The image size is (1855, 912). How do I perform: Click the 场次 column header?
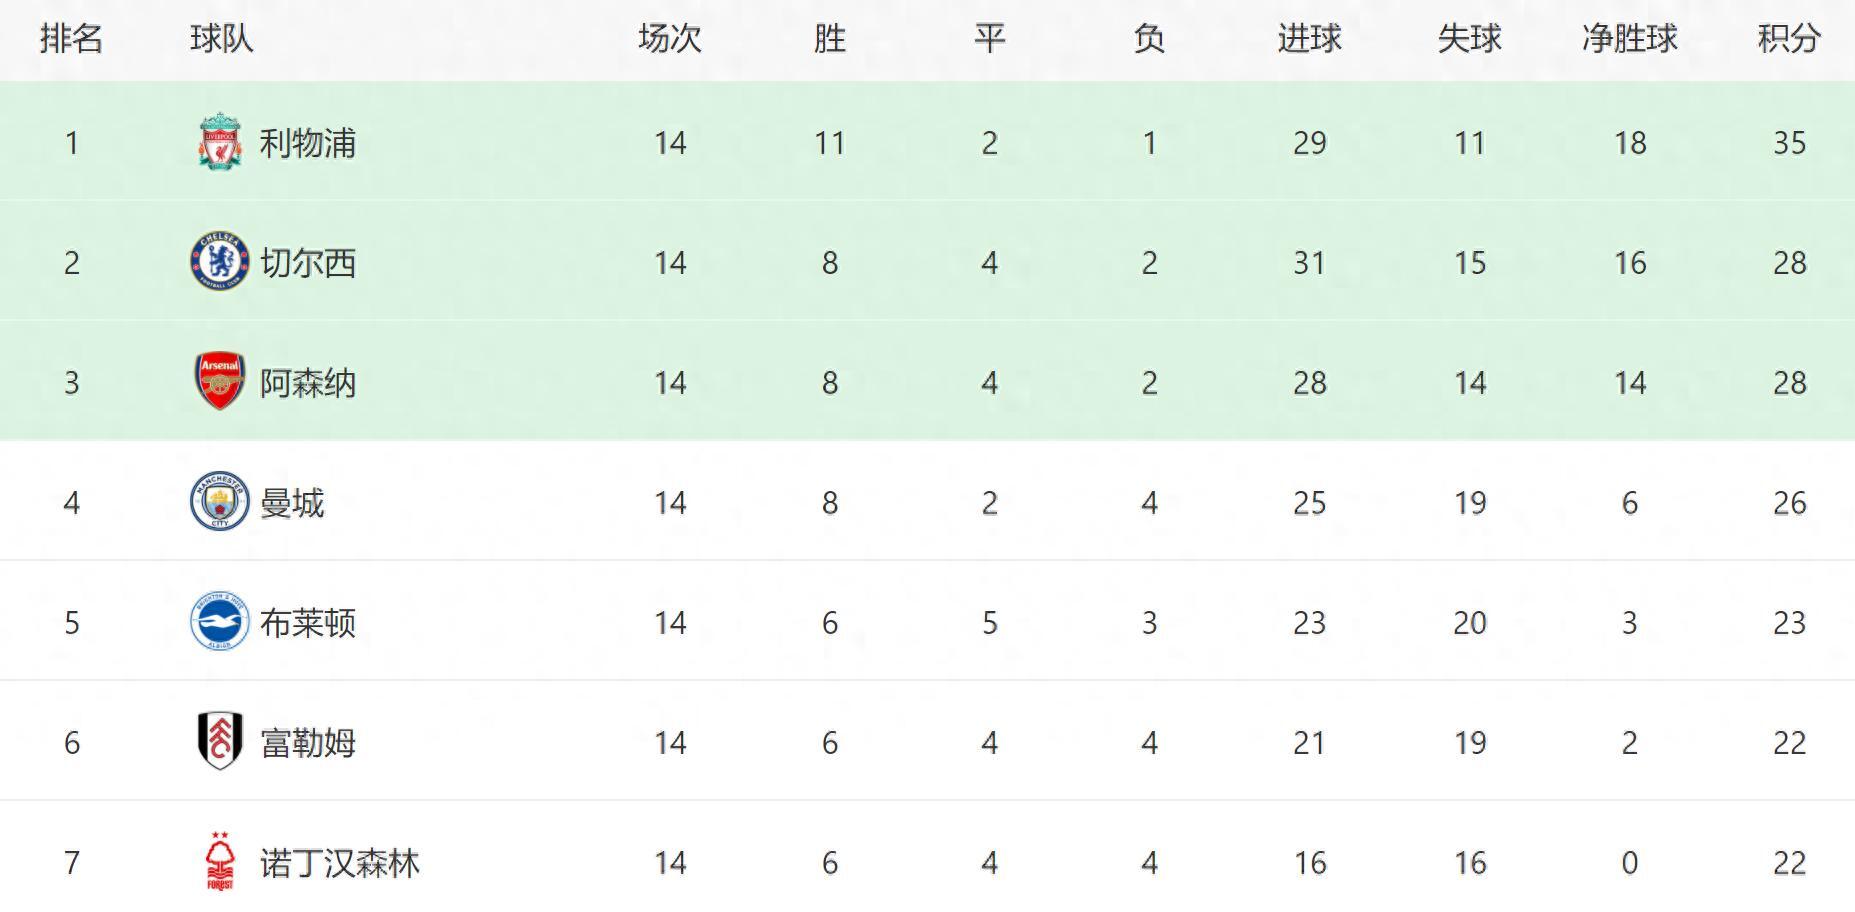tap(670, 39)
